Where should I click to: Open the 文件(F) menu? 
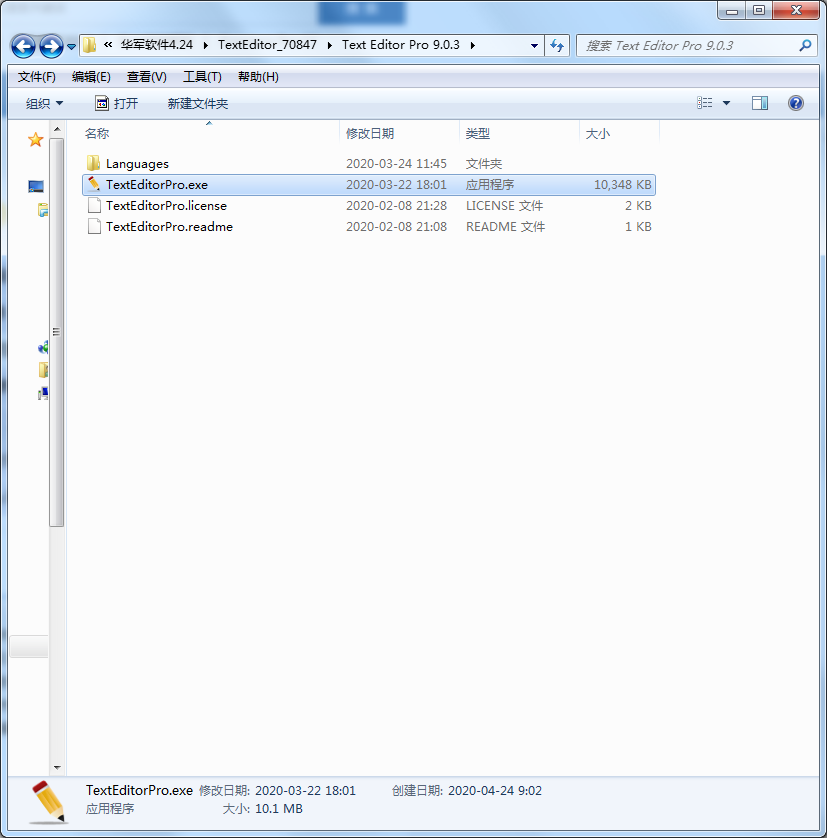point(36,77)
